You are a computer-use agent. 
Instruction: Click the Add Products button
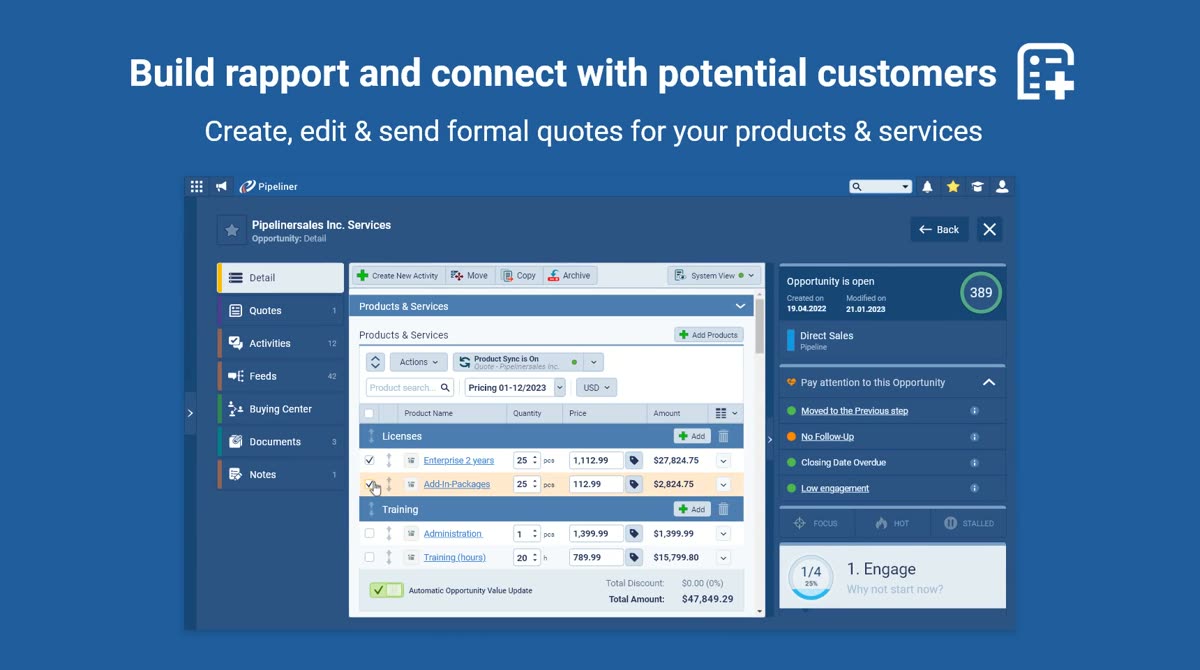[709, 335]
